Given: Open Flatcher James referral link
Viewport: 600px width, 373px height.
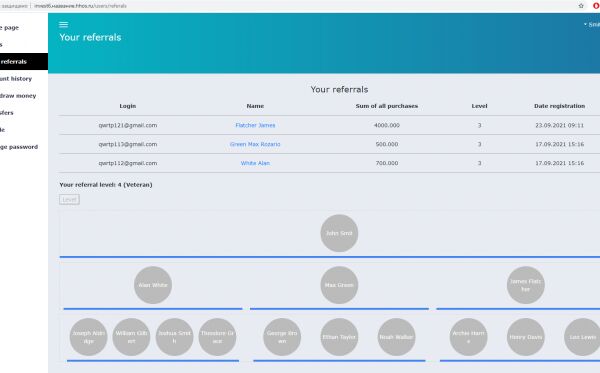Looking at the screenshot, I should [255, 125].
